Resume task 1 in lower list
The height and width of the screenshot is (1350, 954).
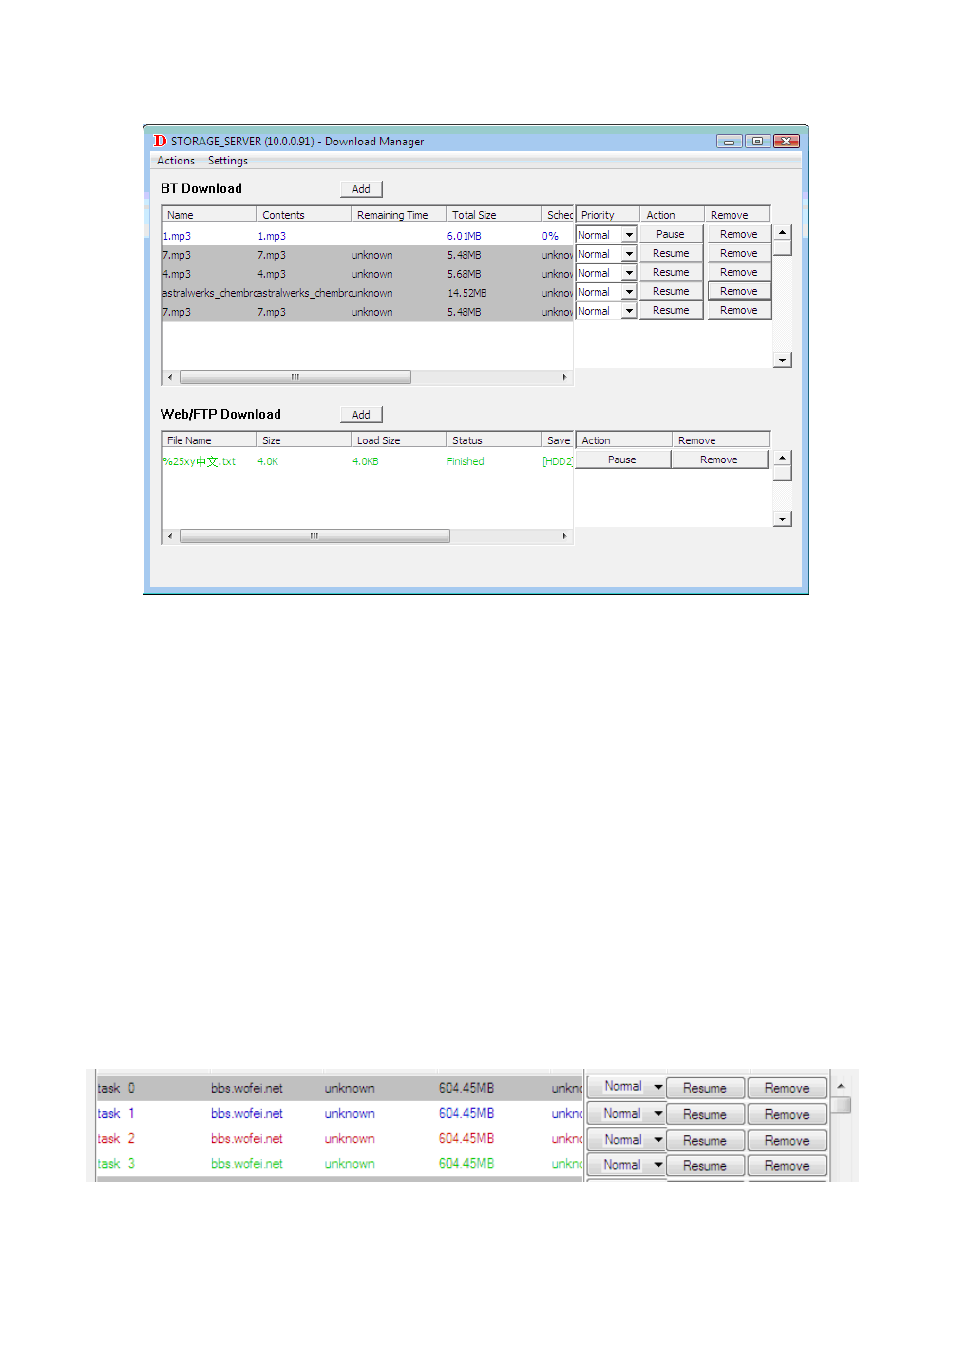point(705,1114)
